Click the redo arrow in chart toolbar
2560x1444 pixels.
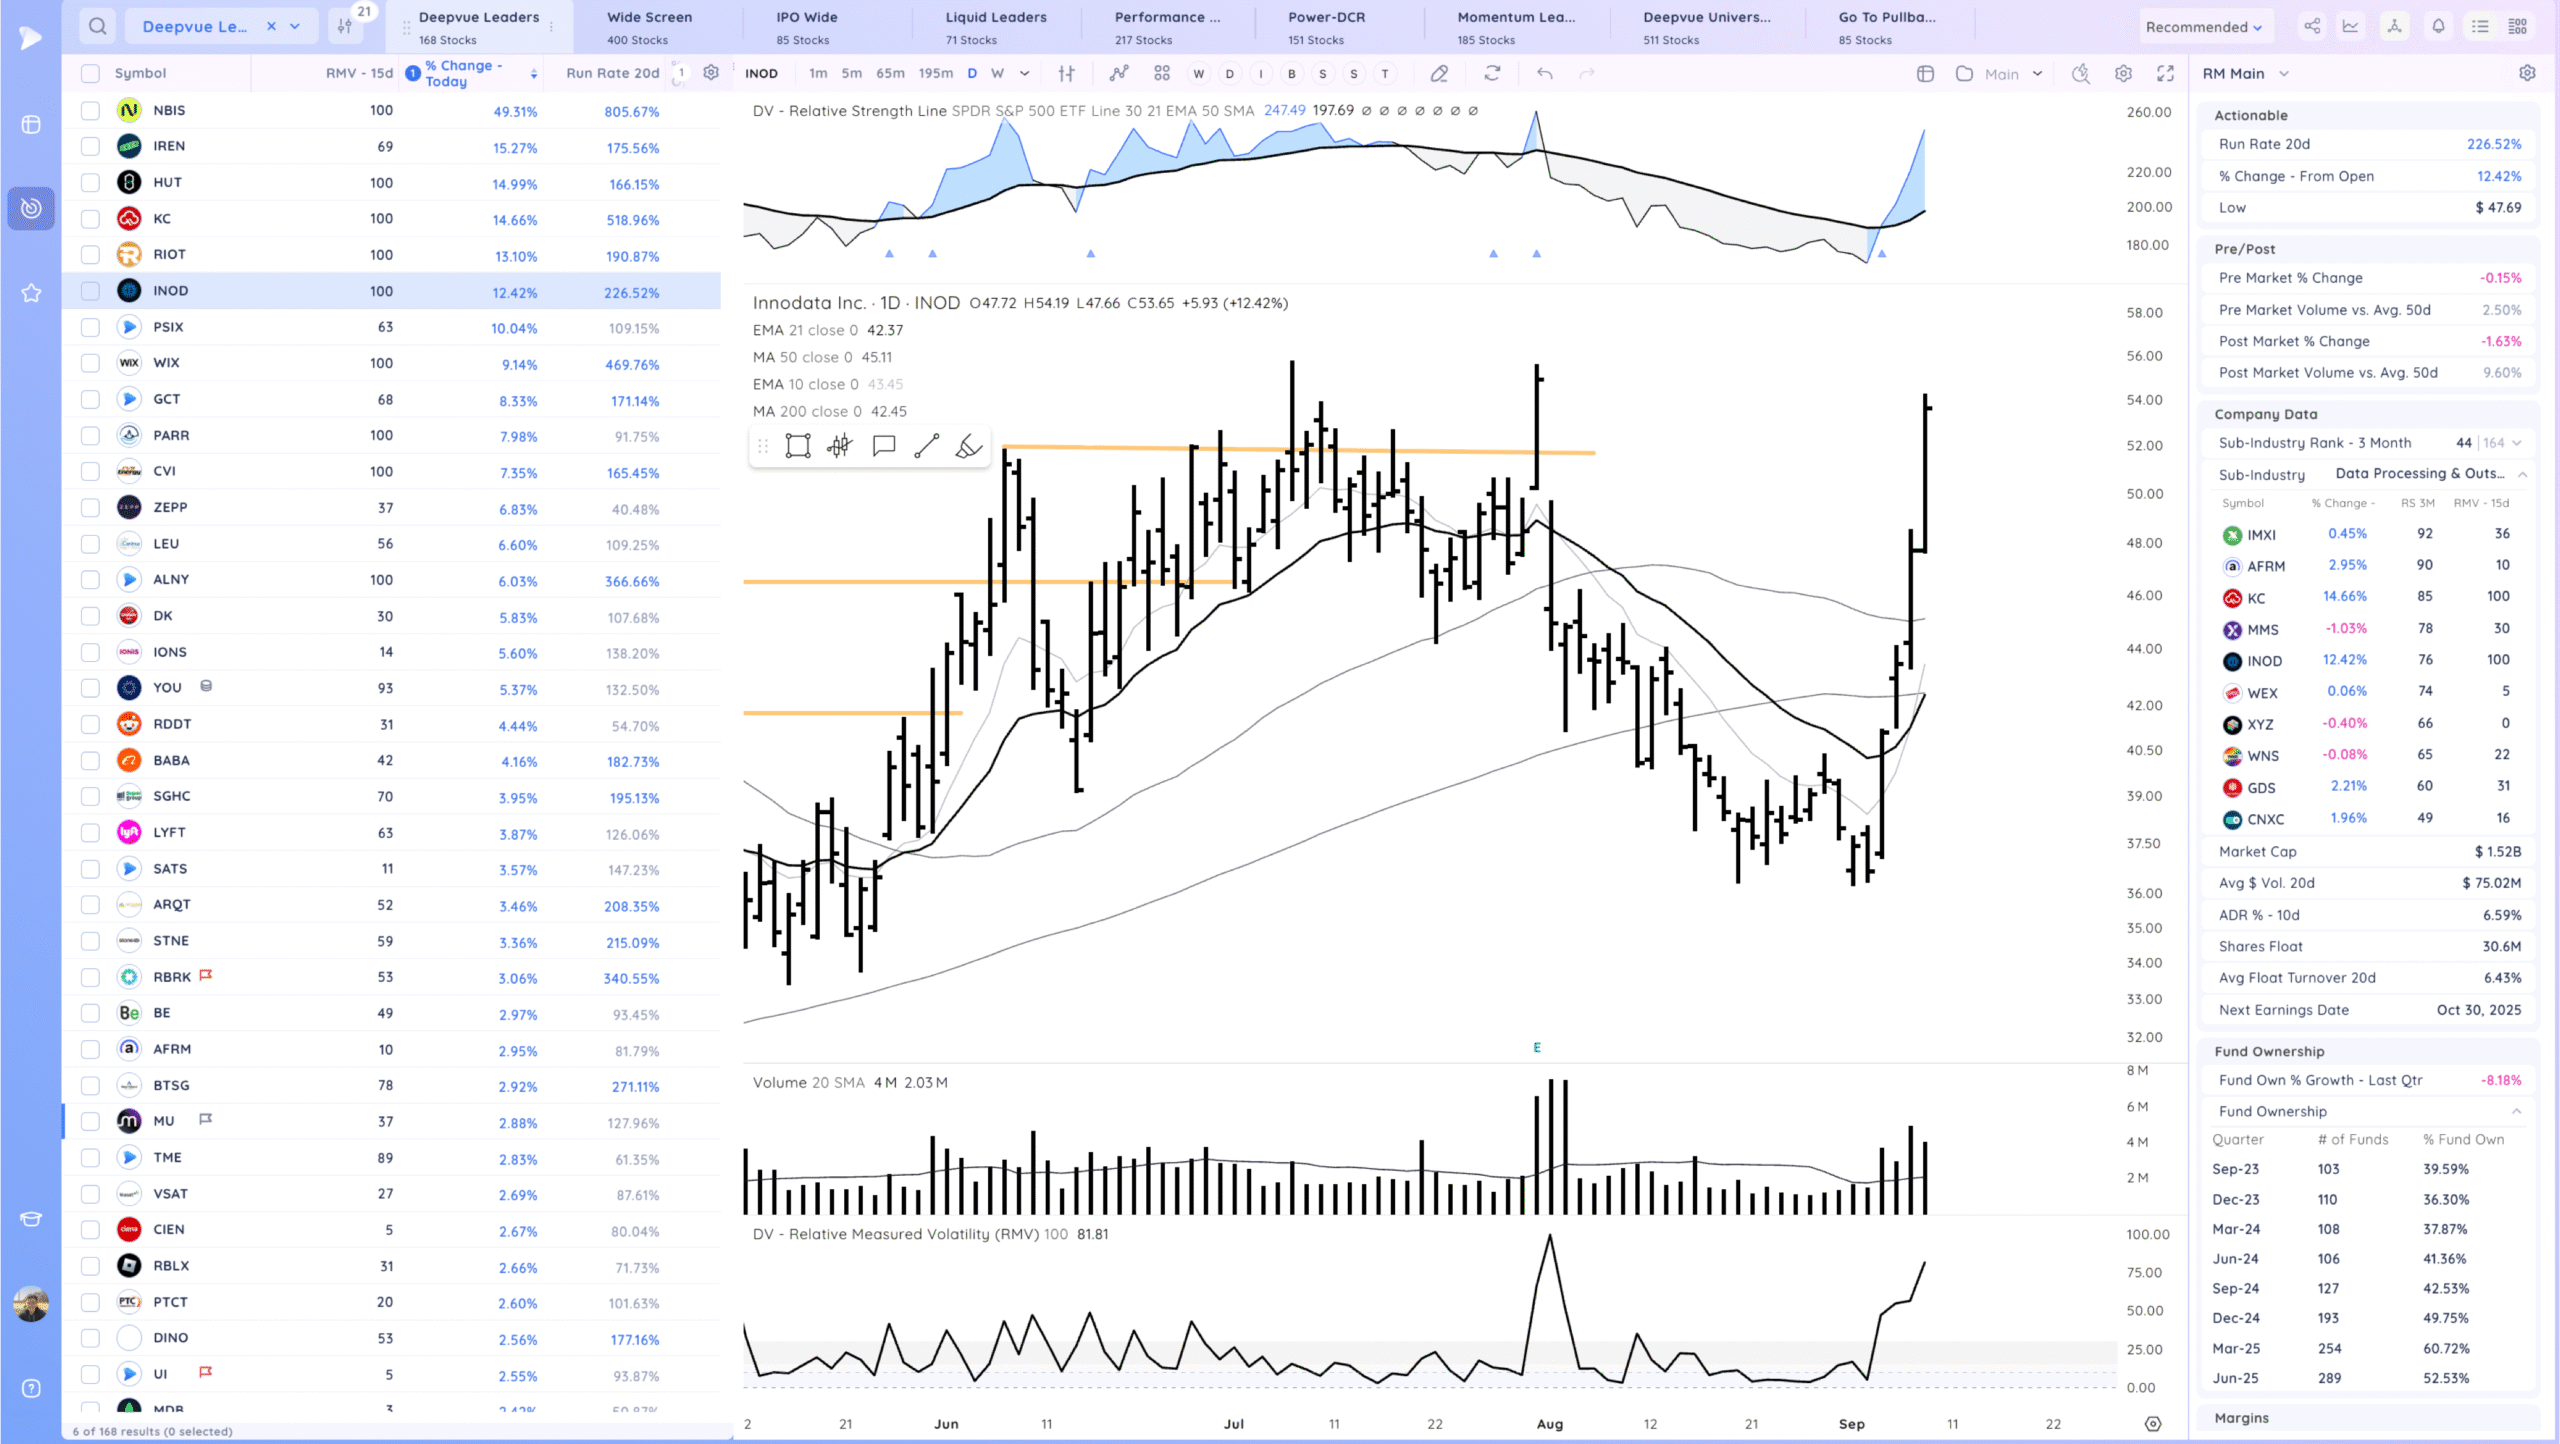(1586, 73)
